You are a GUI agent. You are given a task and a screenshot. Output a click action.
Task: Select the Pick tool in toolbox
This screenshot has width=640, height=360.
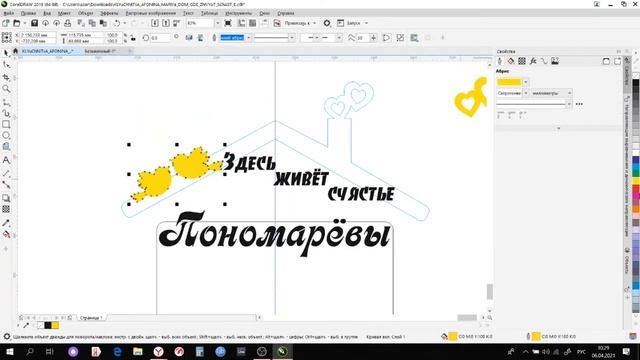point(6,53)
